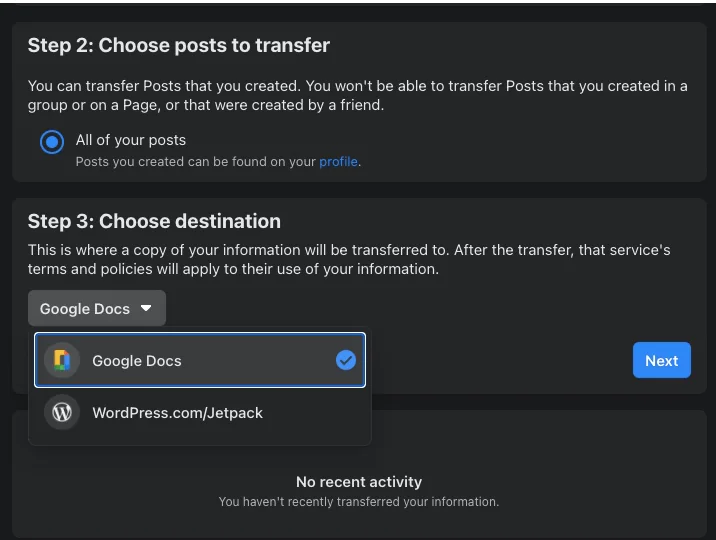This screenshot has height=540, width=716.
Task: Click the WordPress logo icon
Action: (62, 412)
